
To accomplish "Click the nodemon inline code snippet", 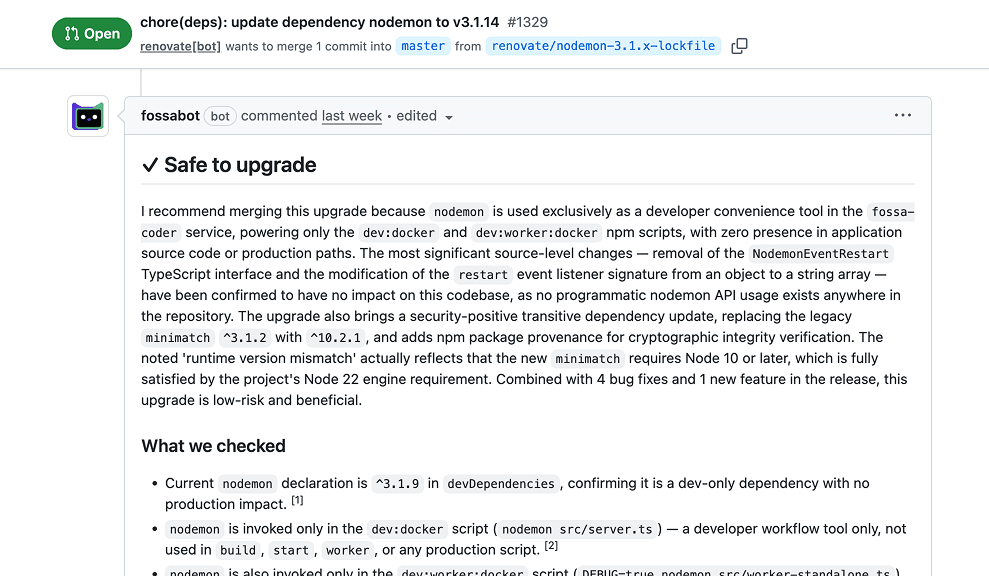I will 459,211.
